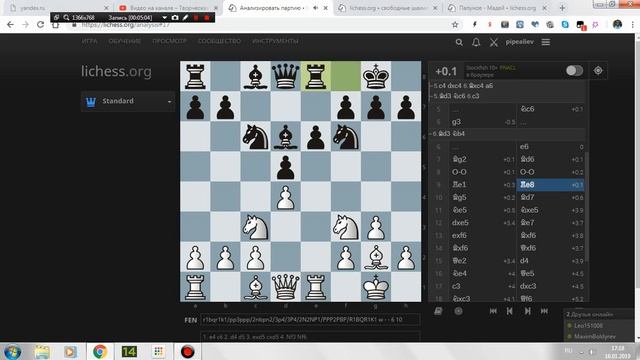The width and height of the screenshot is (640, 360).
Task: Open friend MaxemBoldyrev
Action: pos(595,337)
